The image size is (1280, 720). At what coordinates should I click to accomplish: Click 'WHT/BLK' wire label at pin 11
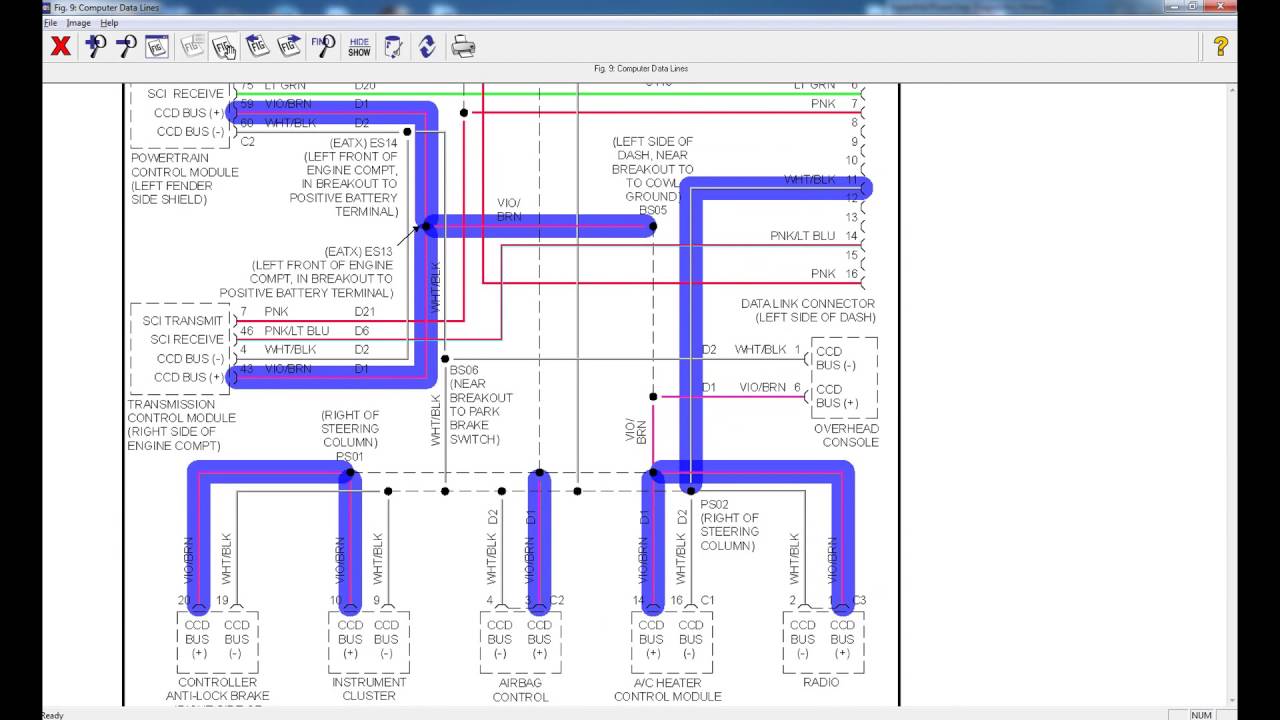point(810,180)
